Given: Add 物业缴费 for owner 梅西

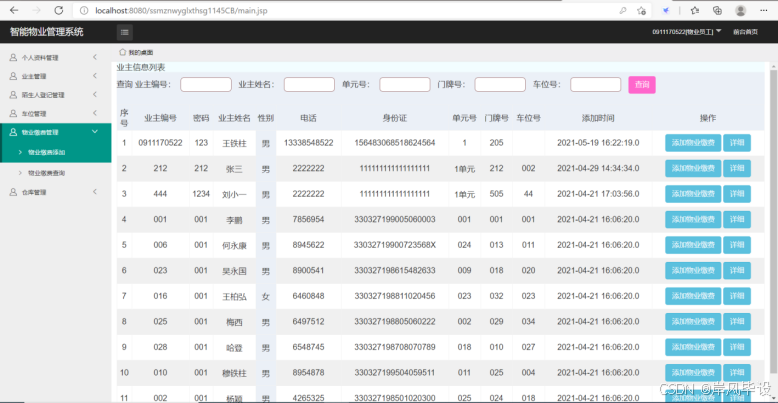Looking at the screenshot, I should pyautogui.click(x=693, y=322).
